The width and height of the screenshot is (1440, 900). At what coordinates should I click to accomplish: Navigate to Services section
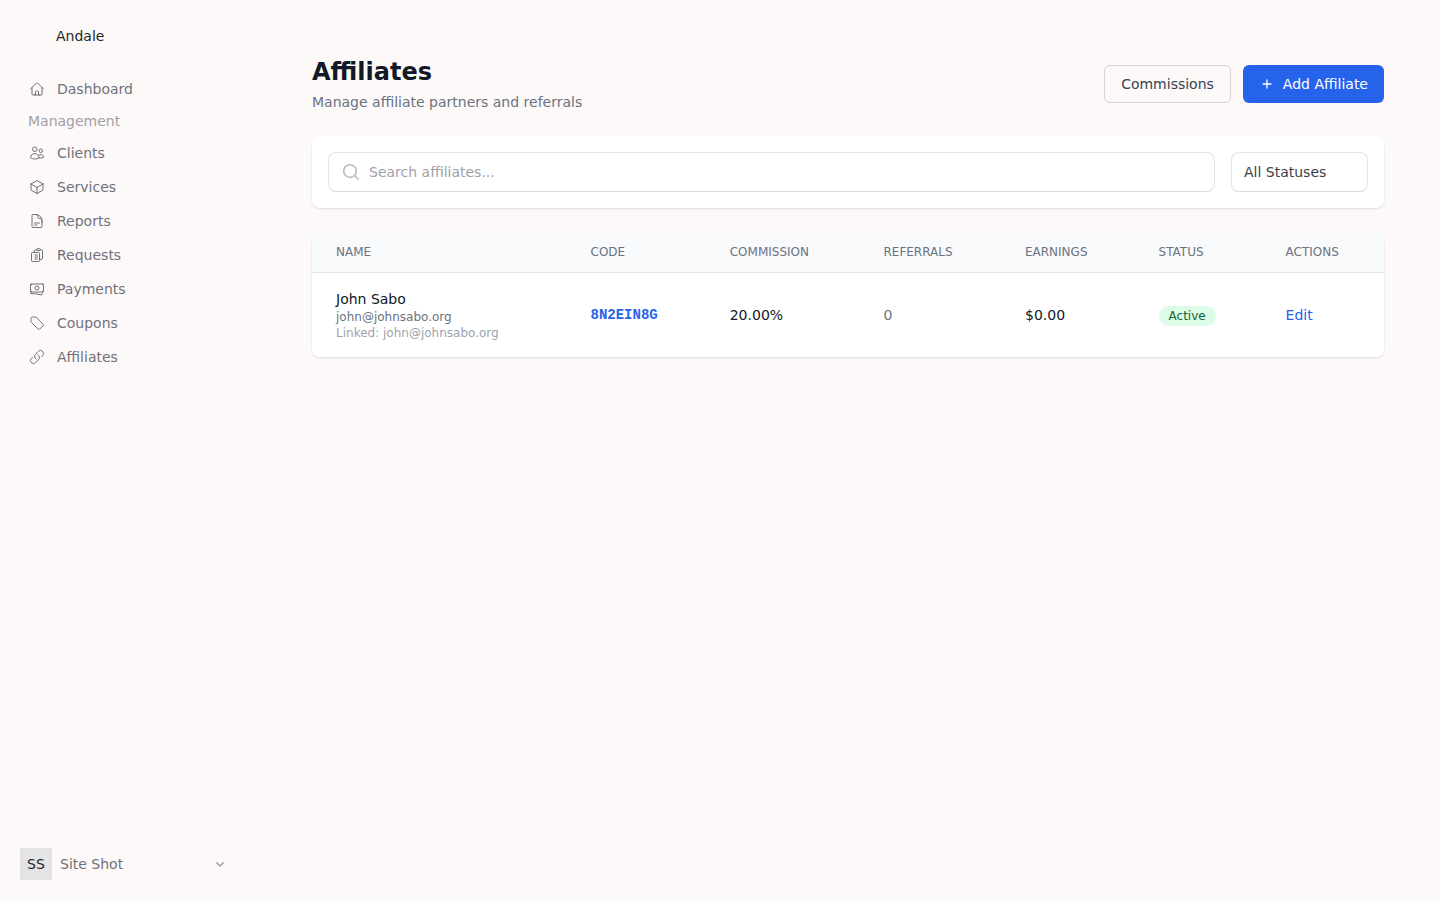86,187
